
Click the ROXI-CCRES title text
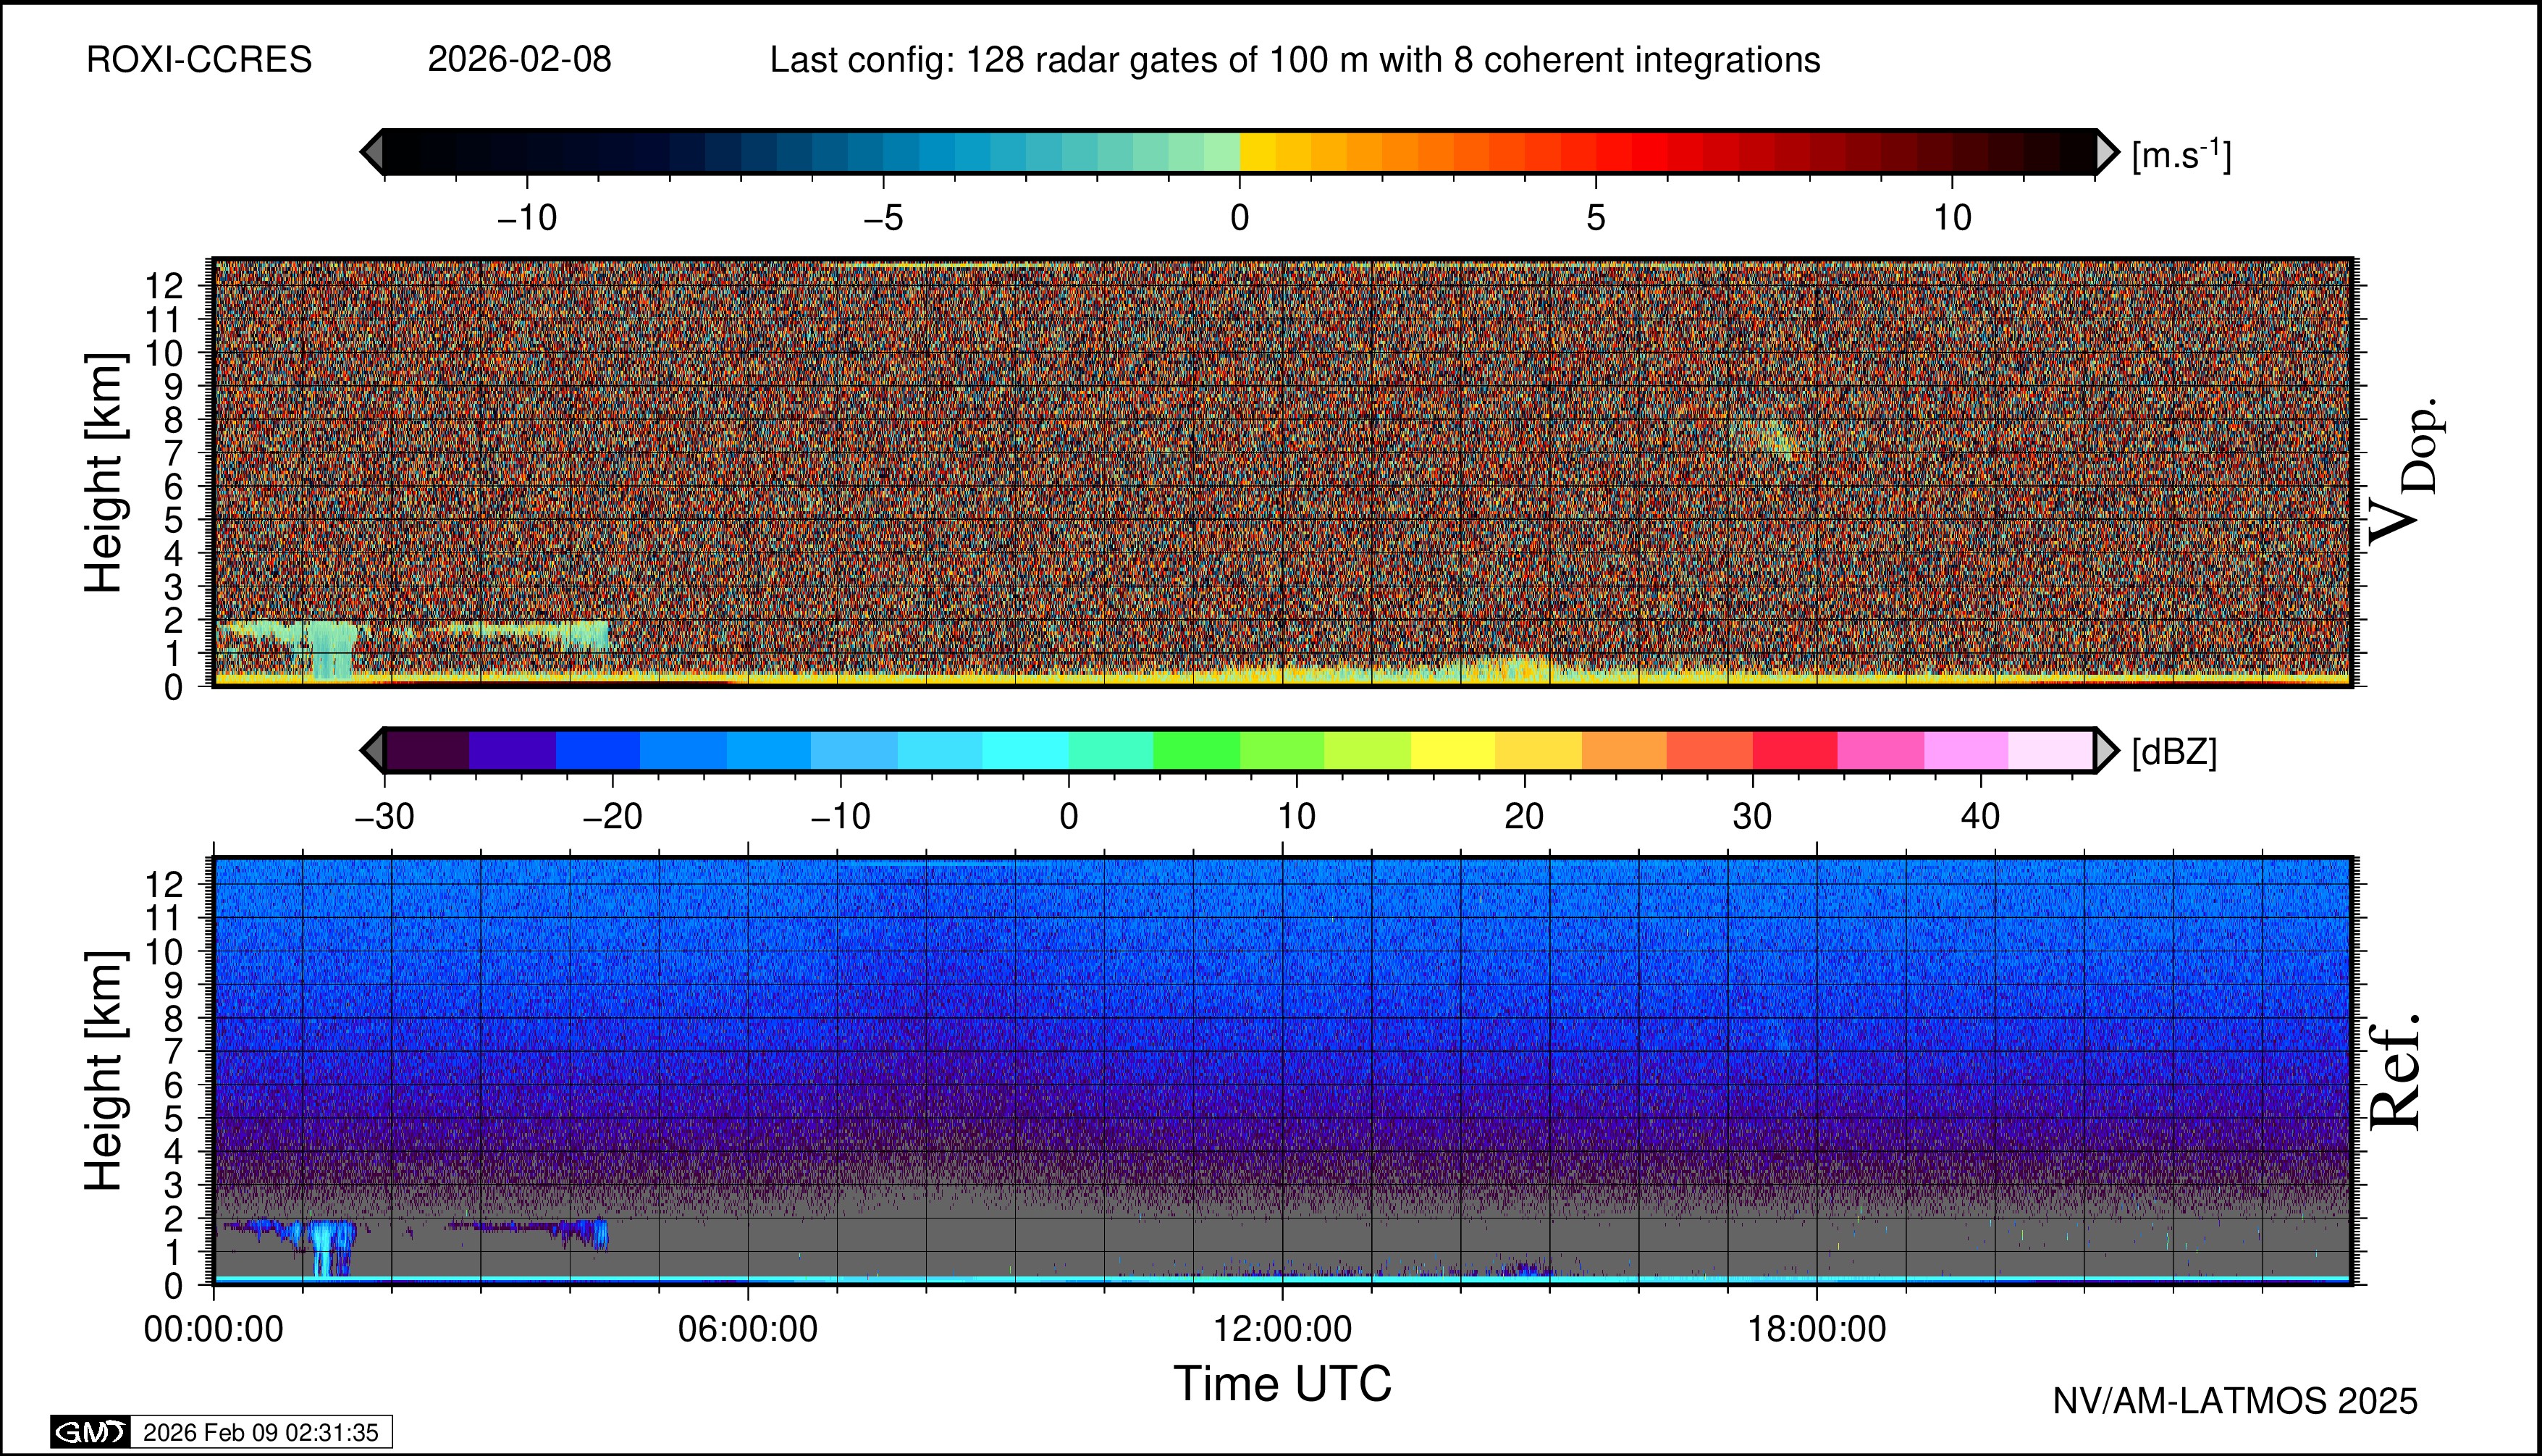tap(199, 60)
